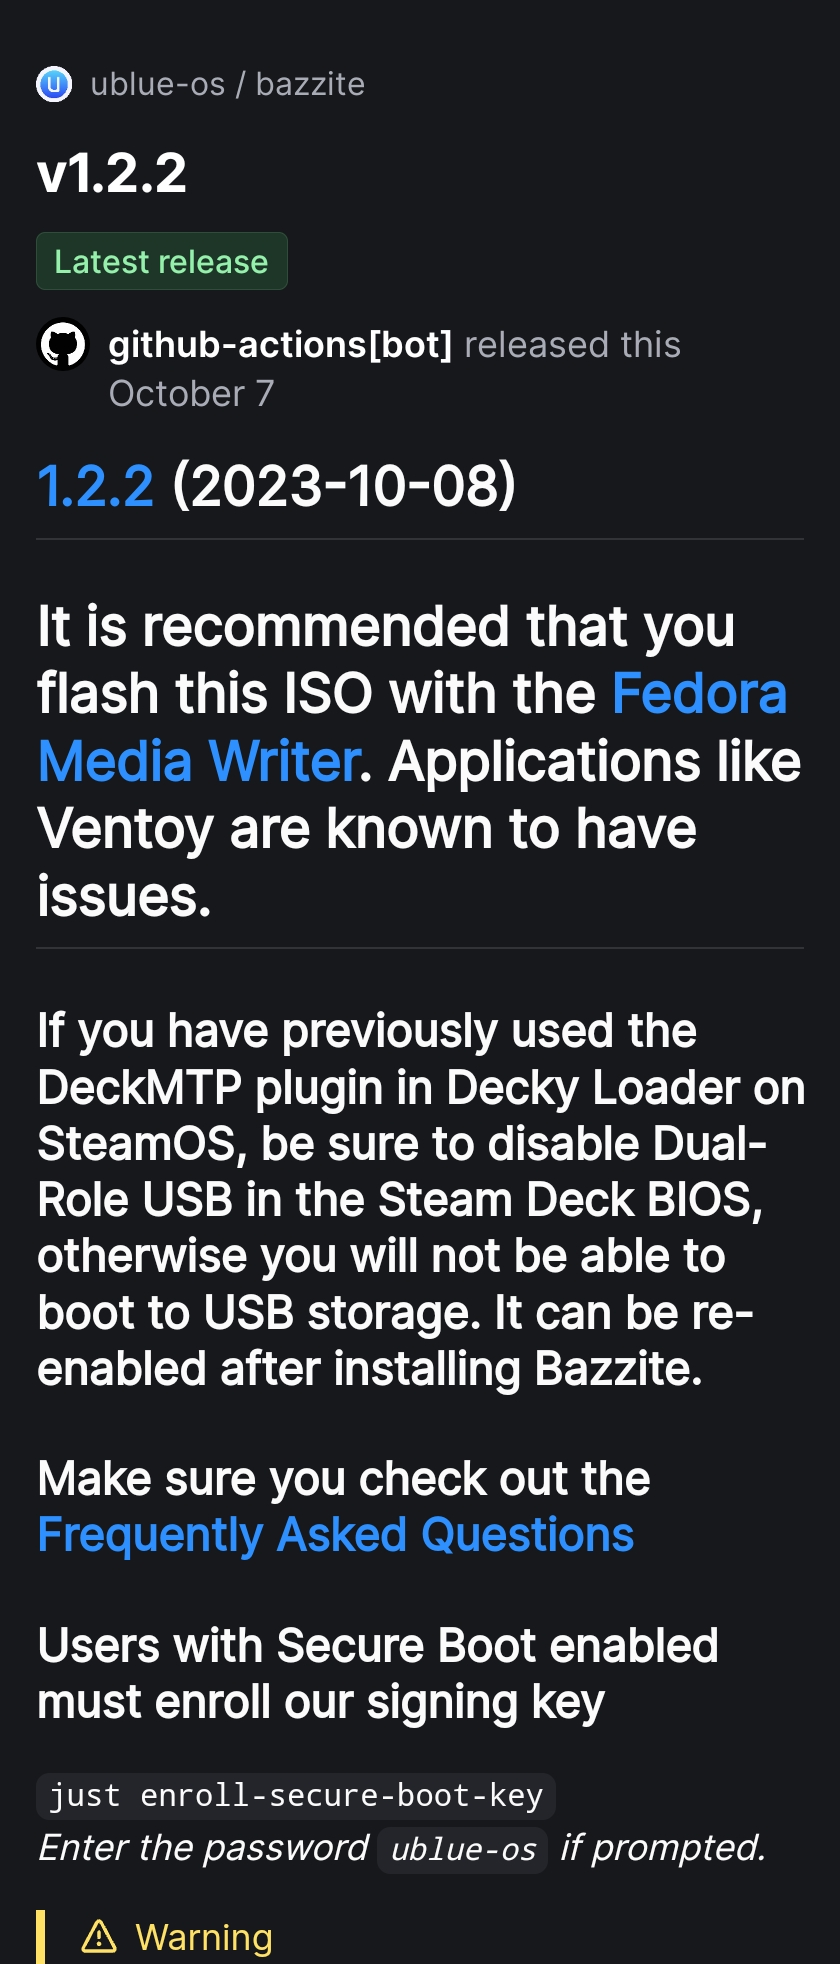Click the October 7 release date
Image resolution: width=840 pixels, height=1964 pixels.
pos(191,394)
